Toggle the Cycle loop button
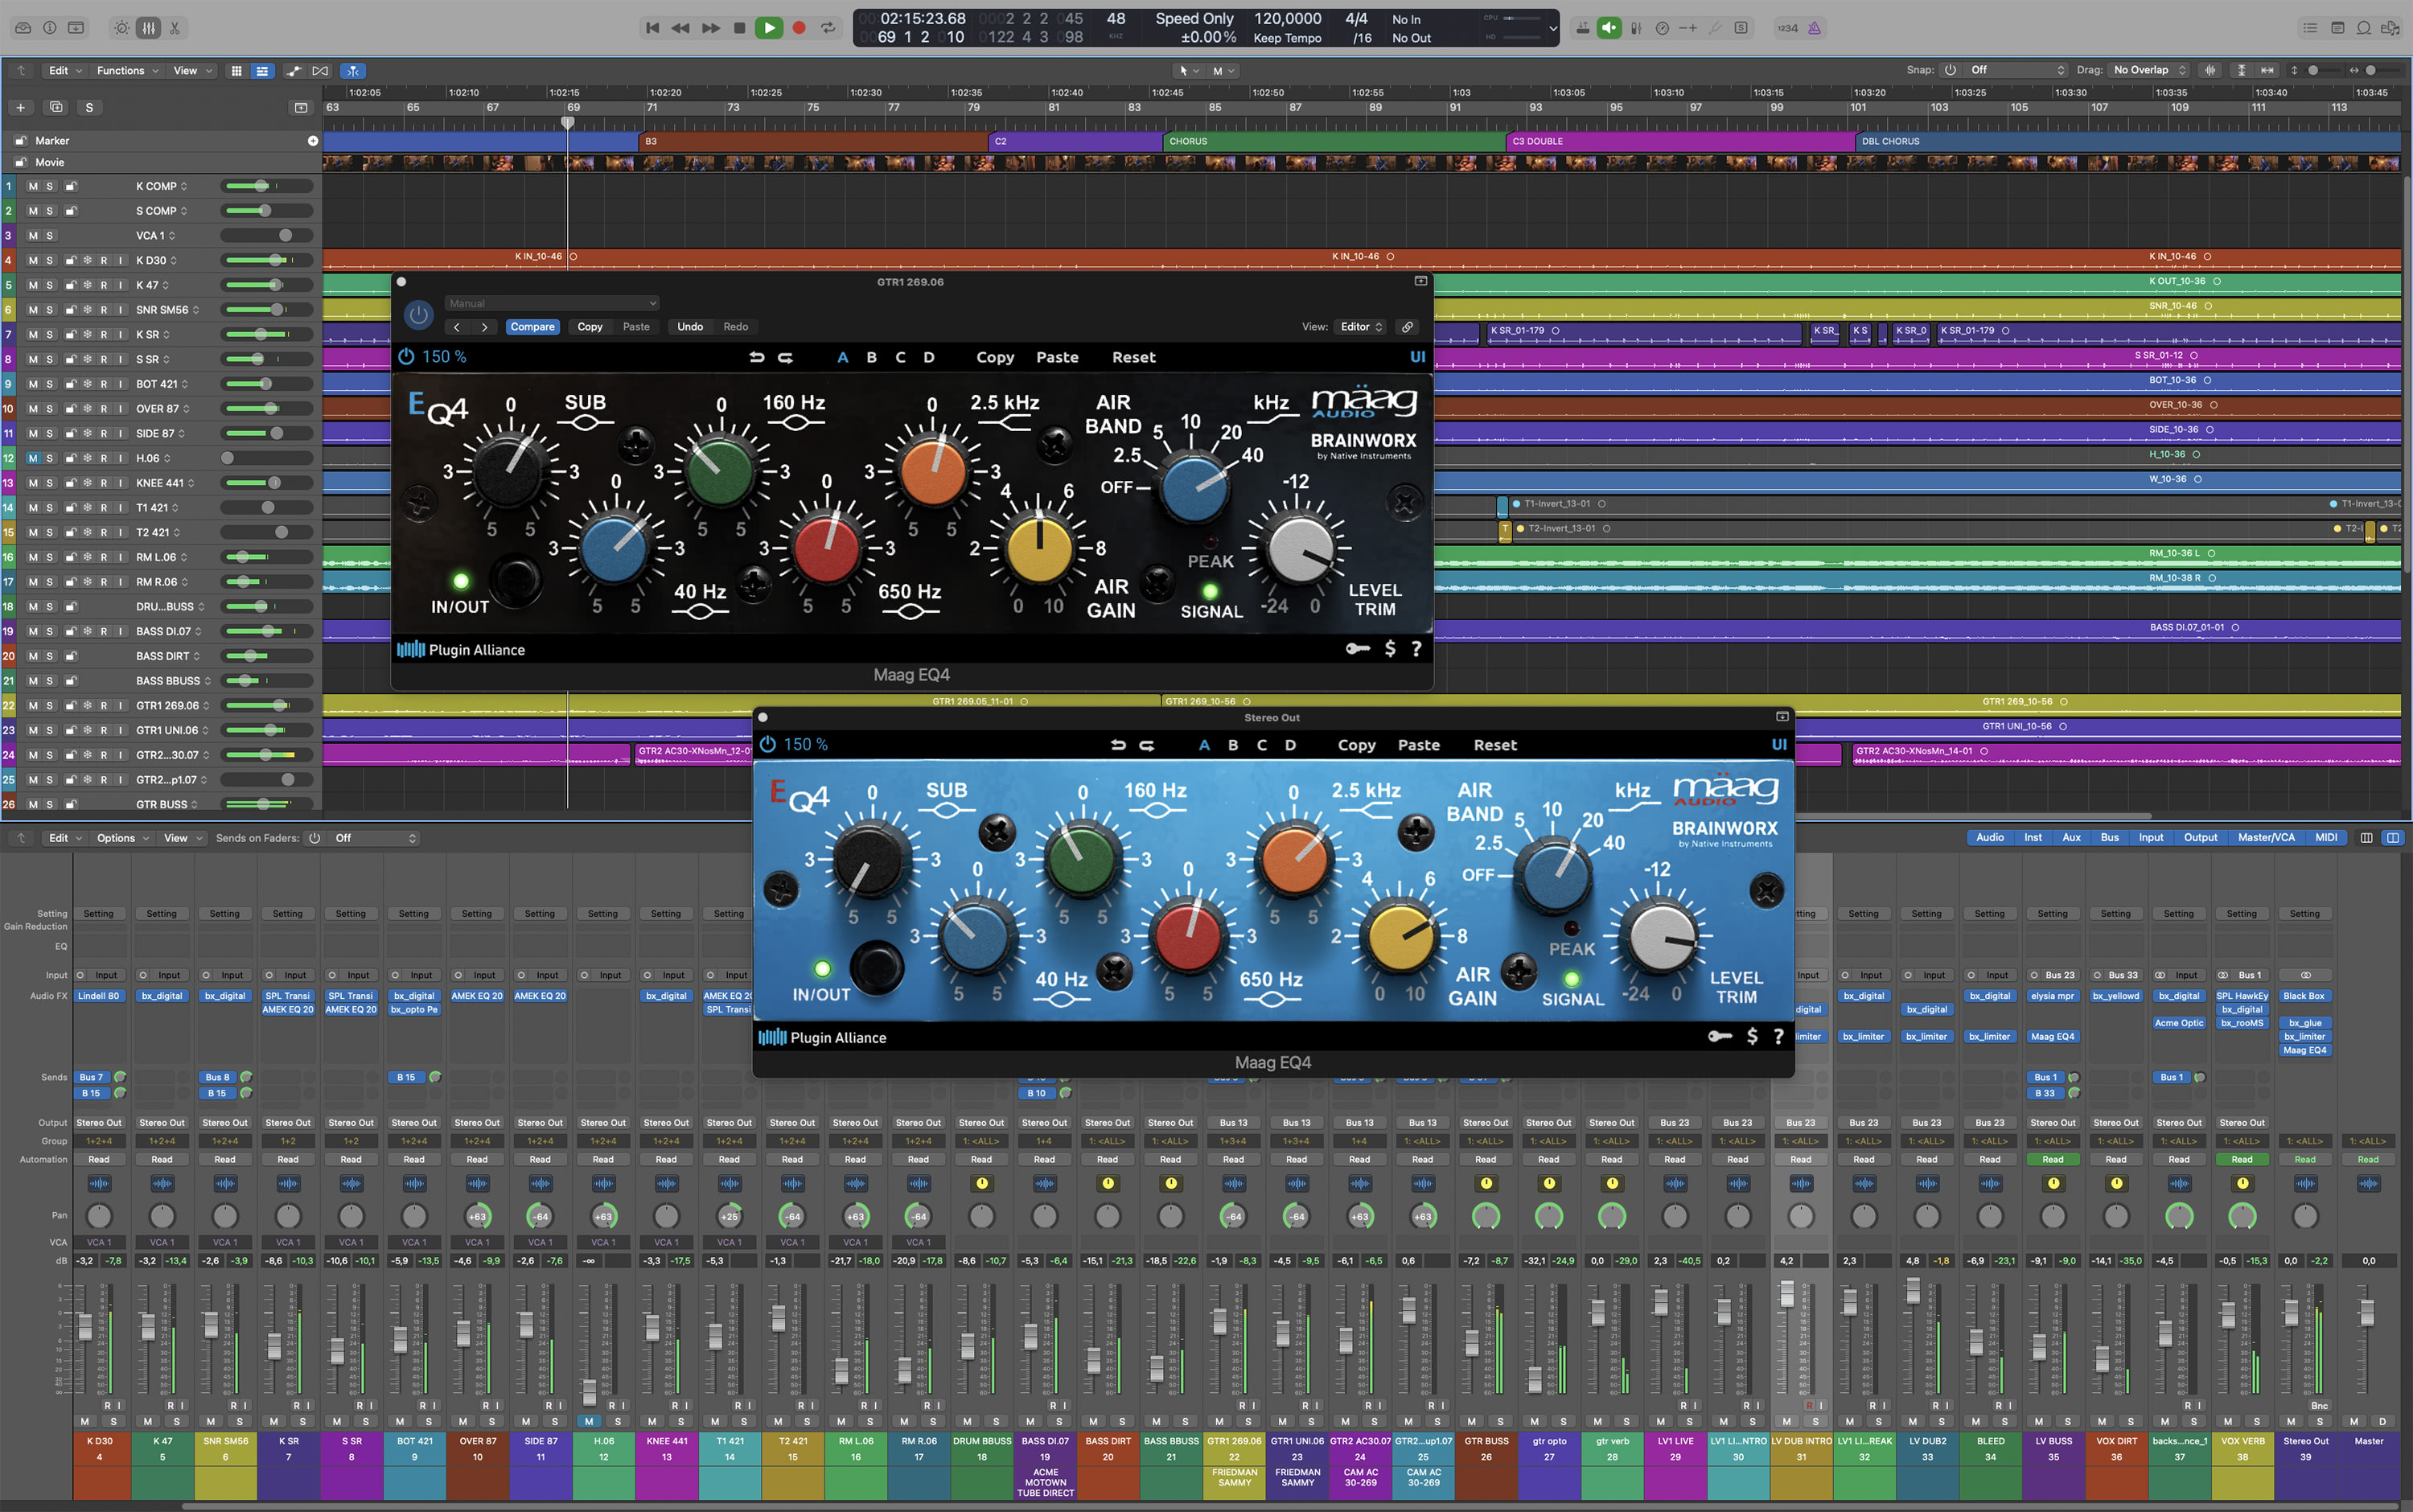The width and height of the screenshot is (2413, 1512). (828, 28)
